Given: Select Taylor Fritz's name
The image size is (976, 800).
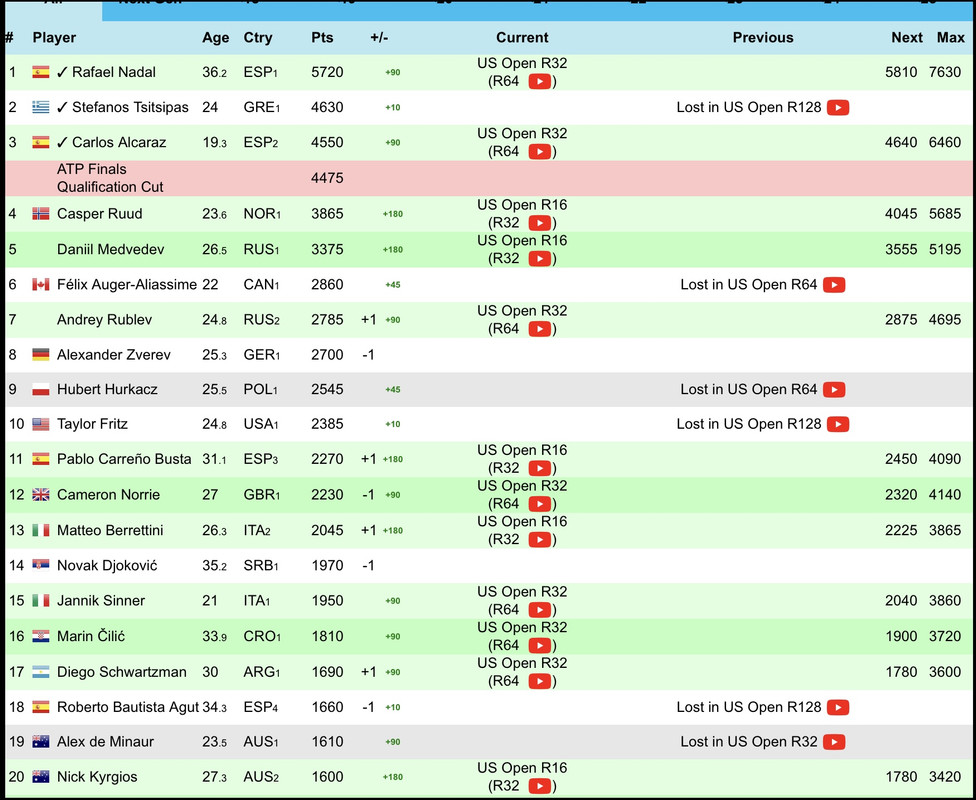Looking at the screenshot, I should [x=92, y=425].
